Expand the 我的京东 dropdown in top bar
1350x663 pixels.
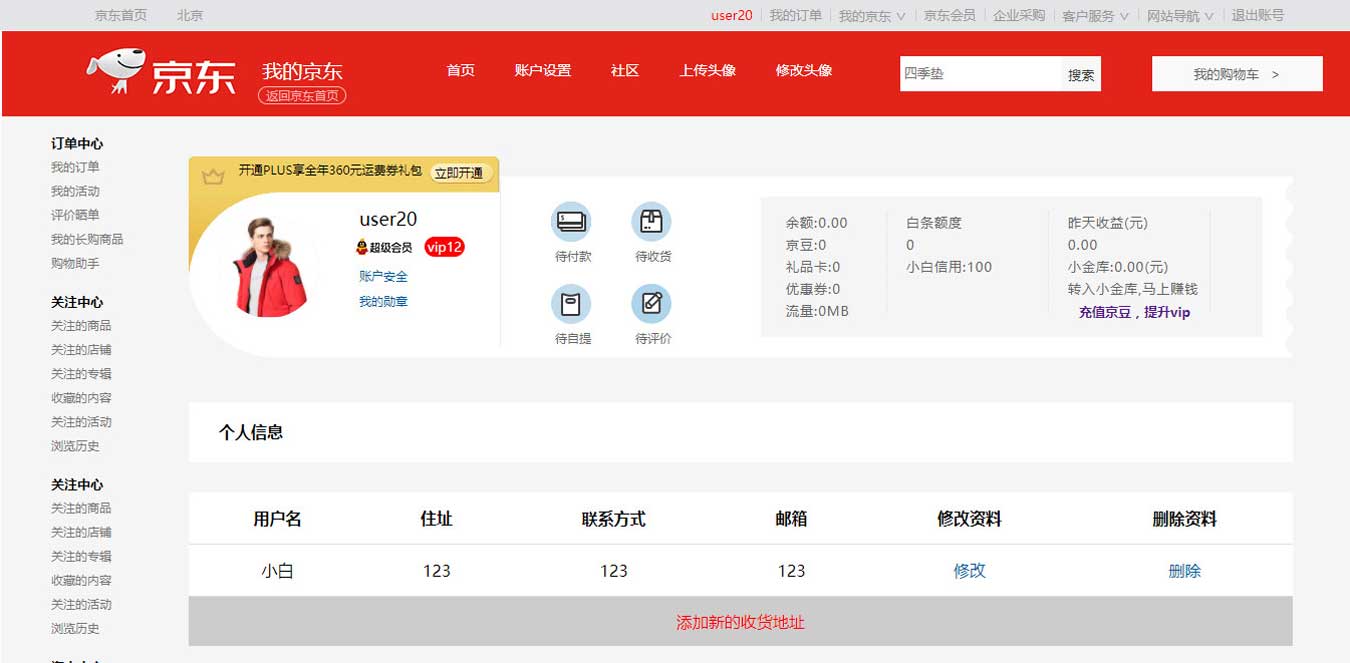tap(872, 16)
